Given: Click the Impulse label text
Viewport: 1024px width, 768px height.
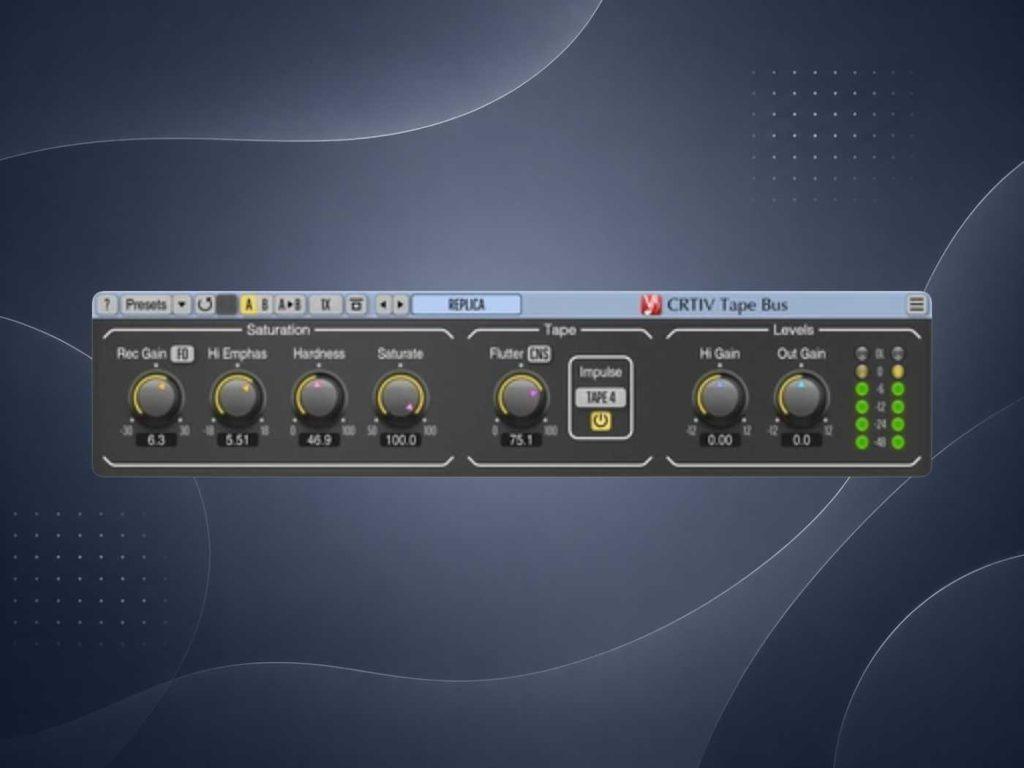Looking at the screenshot, I should pos(600,372).
